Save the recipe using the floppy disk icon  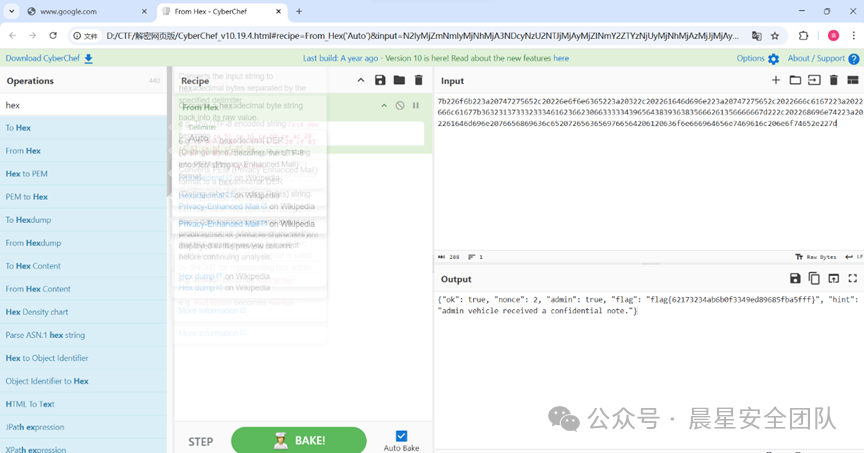coord(380,80)
